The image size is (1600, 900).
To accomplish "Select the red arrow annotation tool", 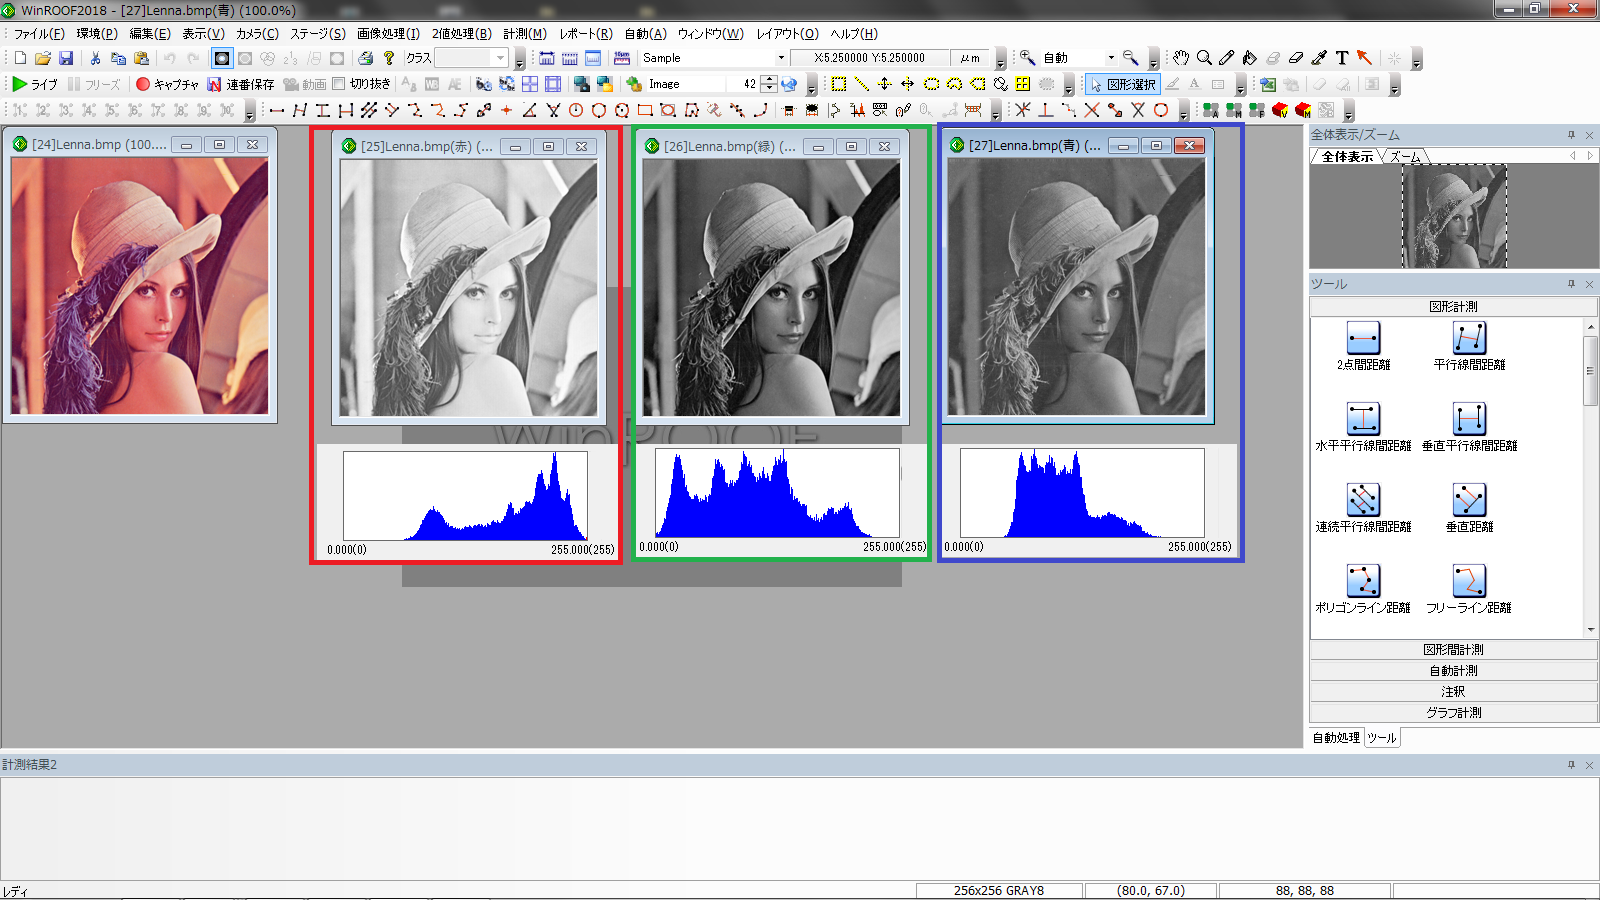I will (1364, 58).
